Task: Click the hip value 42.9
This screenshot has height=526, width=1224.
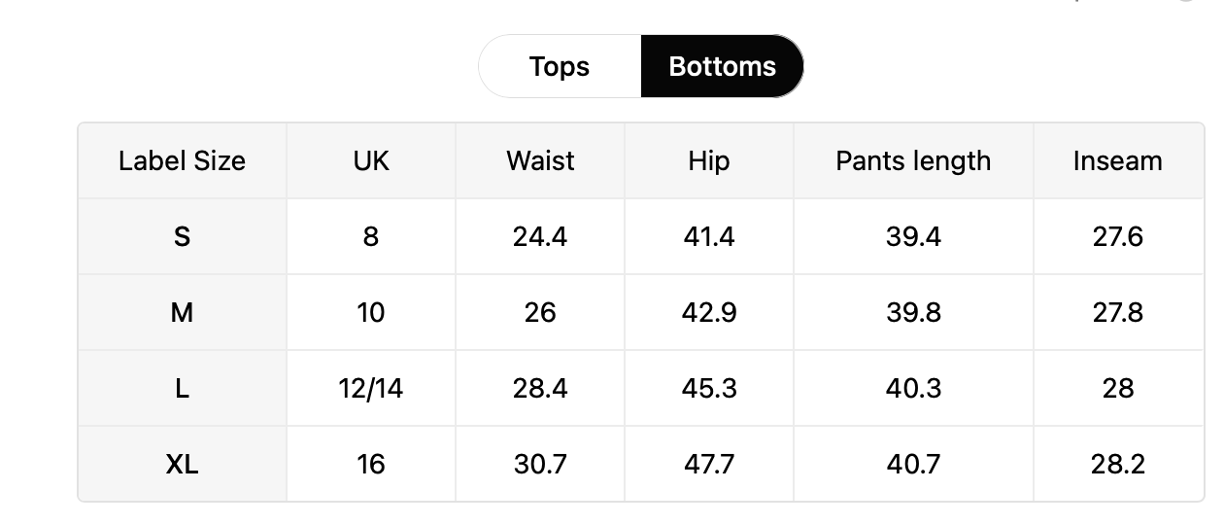Action: 709,313
